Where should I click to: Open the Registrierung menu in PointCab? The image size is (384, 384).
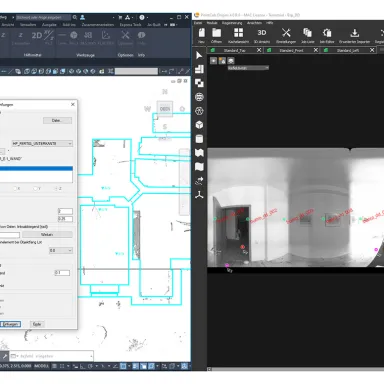coord(232,23)
